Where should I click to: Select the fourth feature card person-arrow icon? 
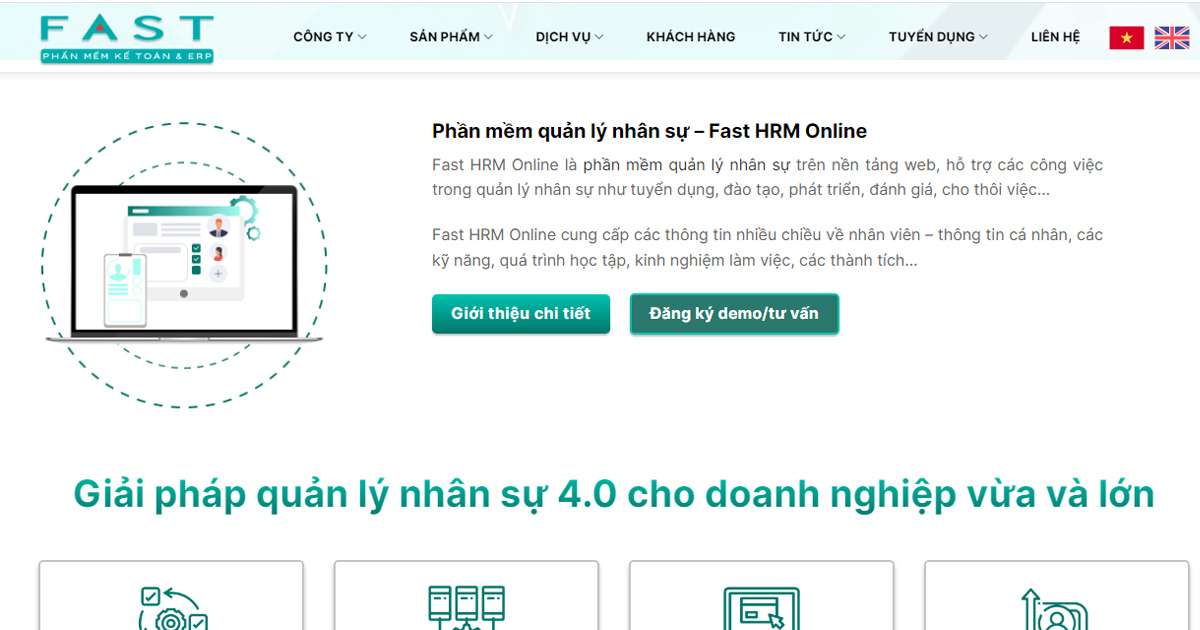point(1055,608)
